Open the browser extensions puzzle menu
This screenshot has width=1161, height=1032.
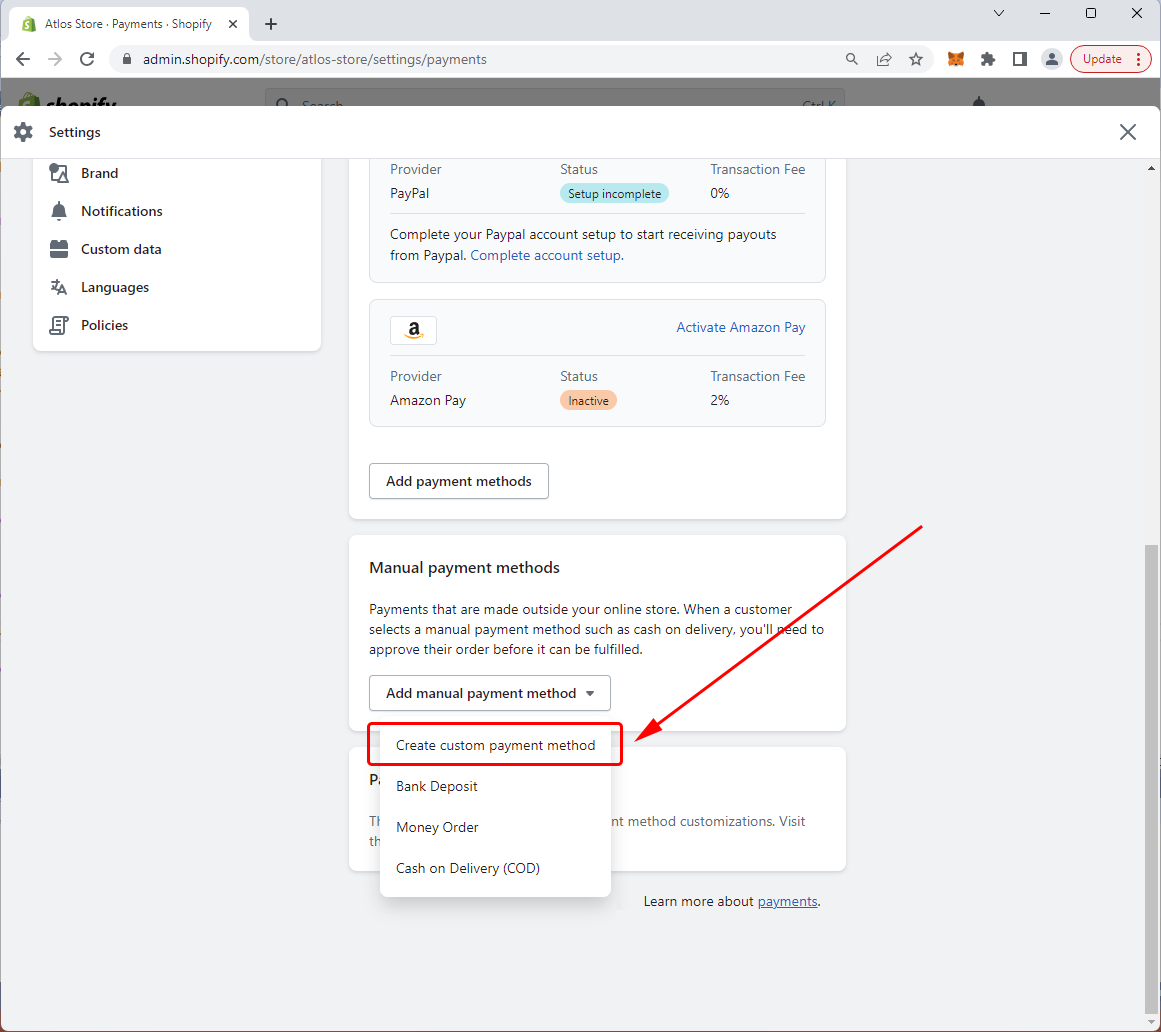click(988, 59)
